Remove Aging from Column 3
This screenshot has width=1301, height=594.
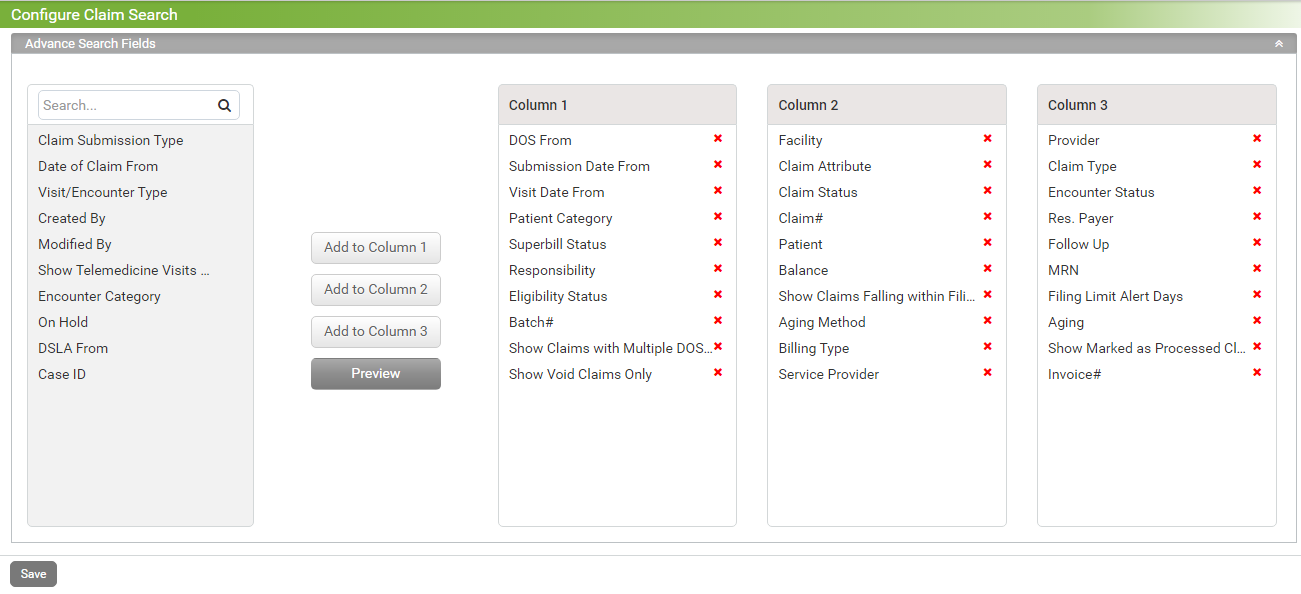pyautogui.click(x=1257, y=321)
